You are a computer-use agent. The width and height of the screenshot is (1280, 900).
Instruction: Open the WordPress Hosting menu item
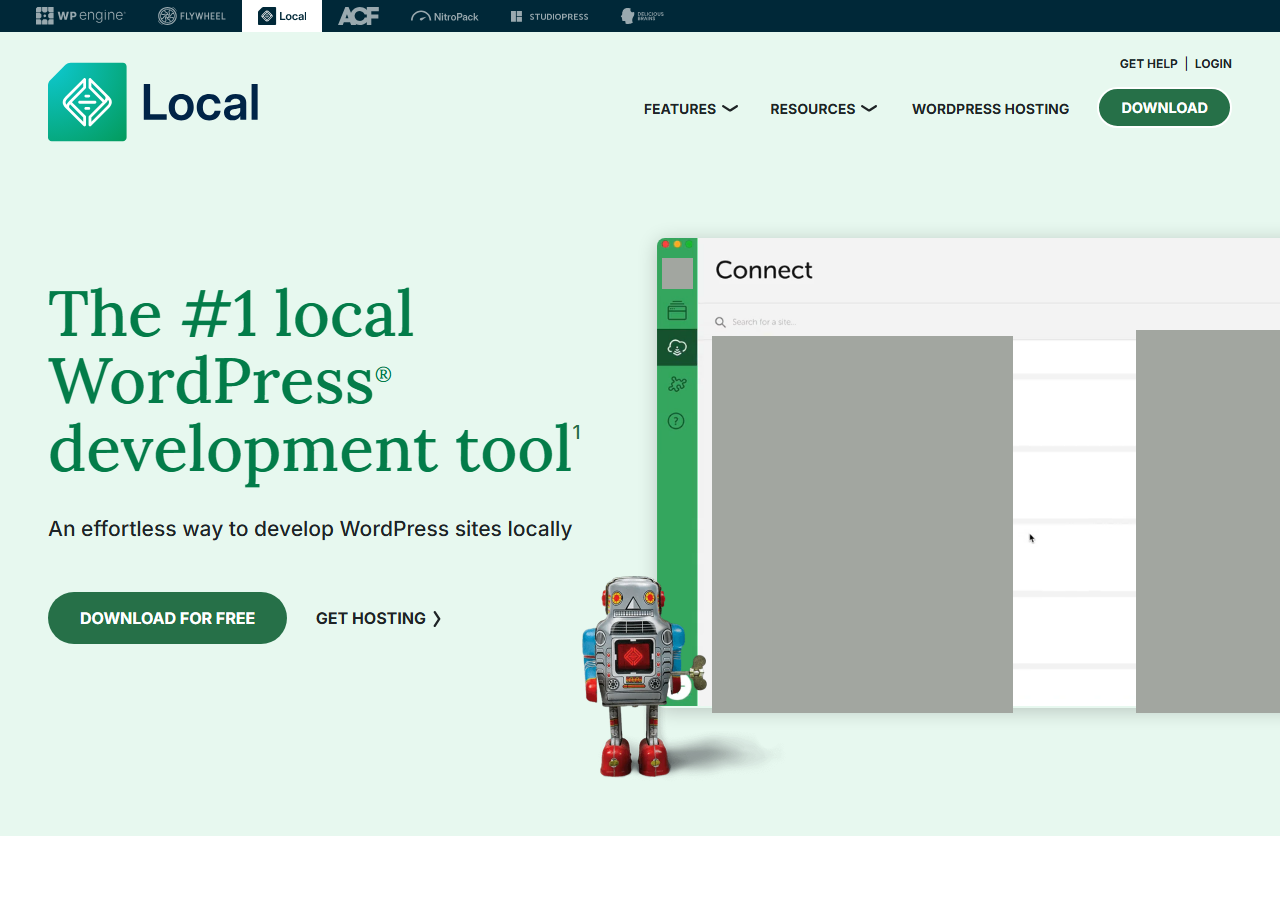click(990, 109)
